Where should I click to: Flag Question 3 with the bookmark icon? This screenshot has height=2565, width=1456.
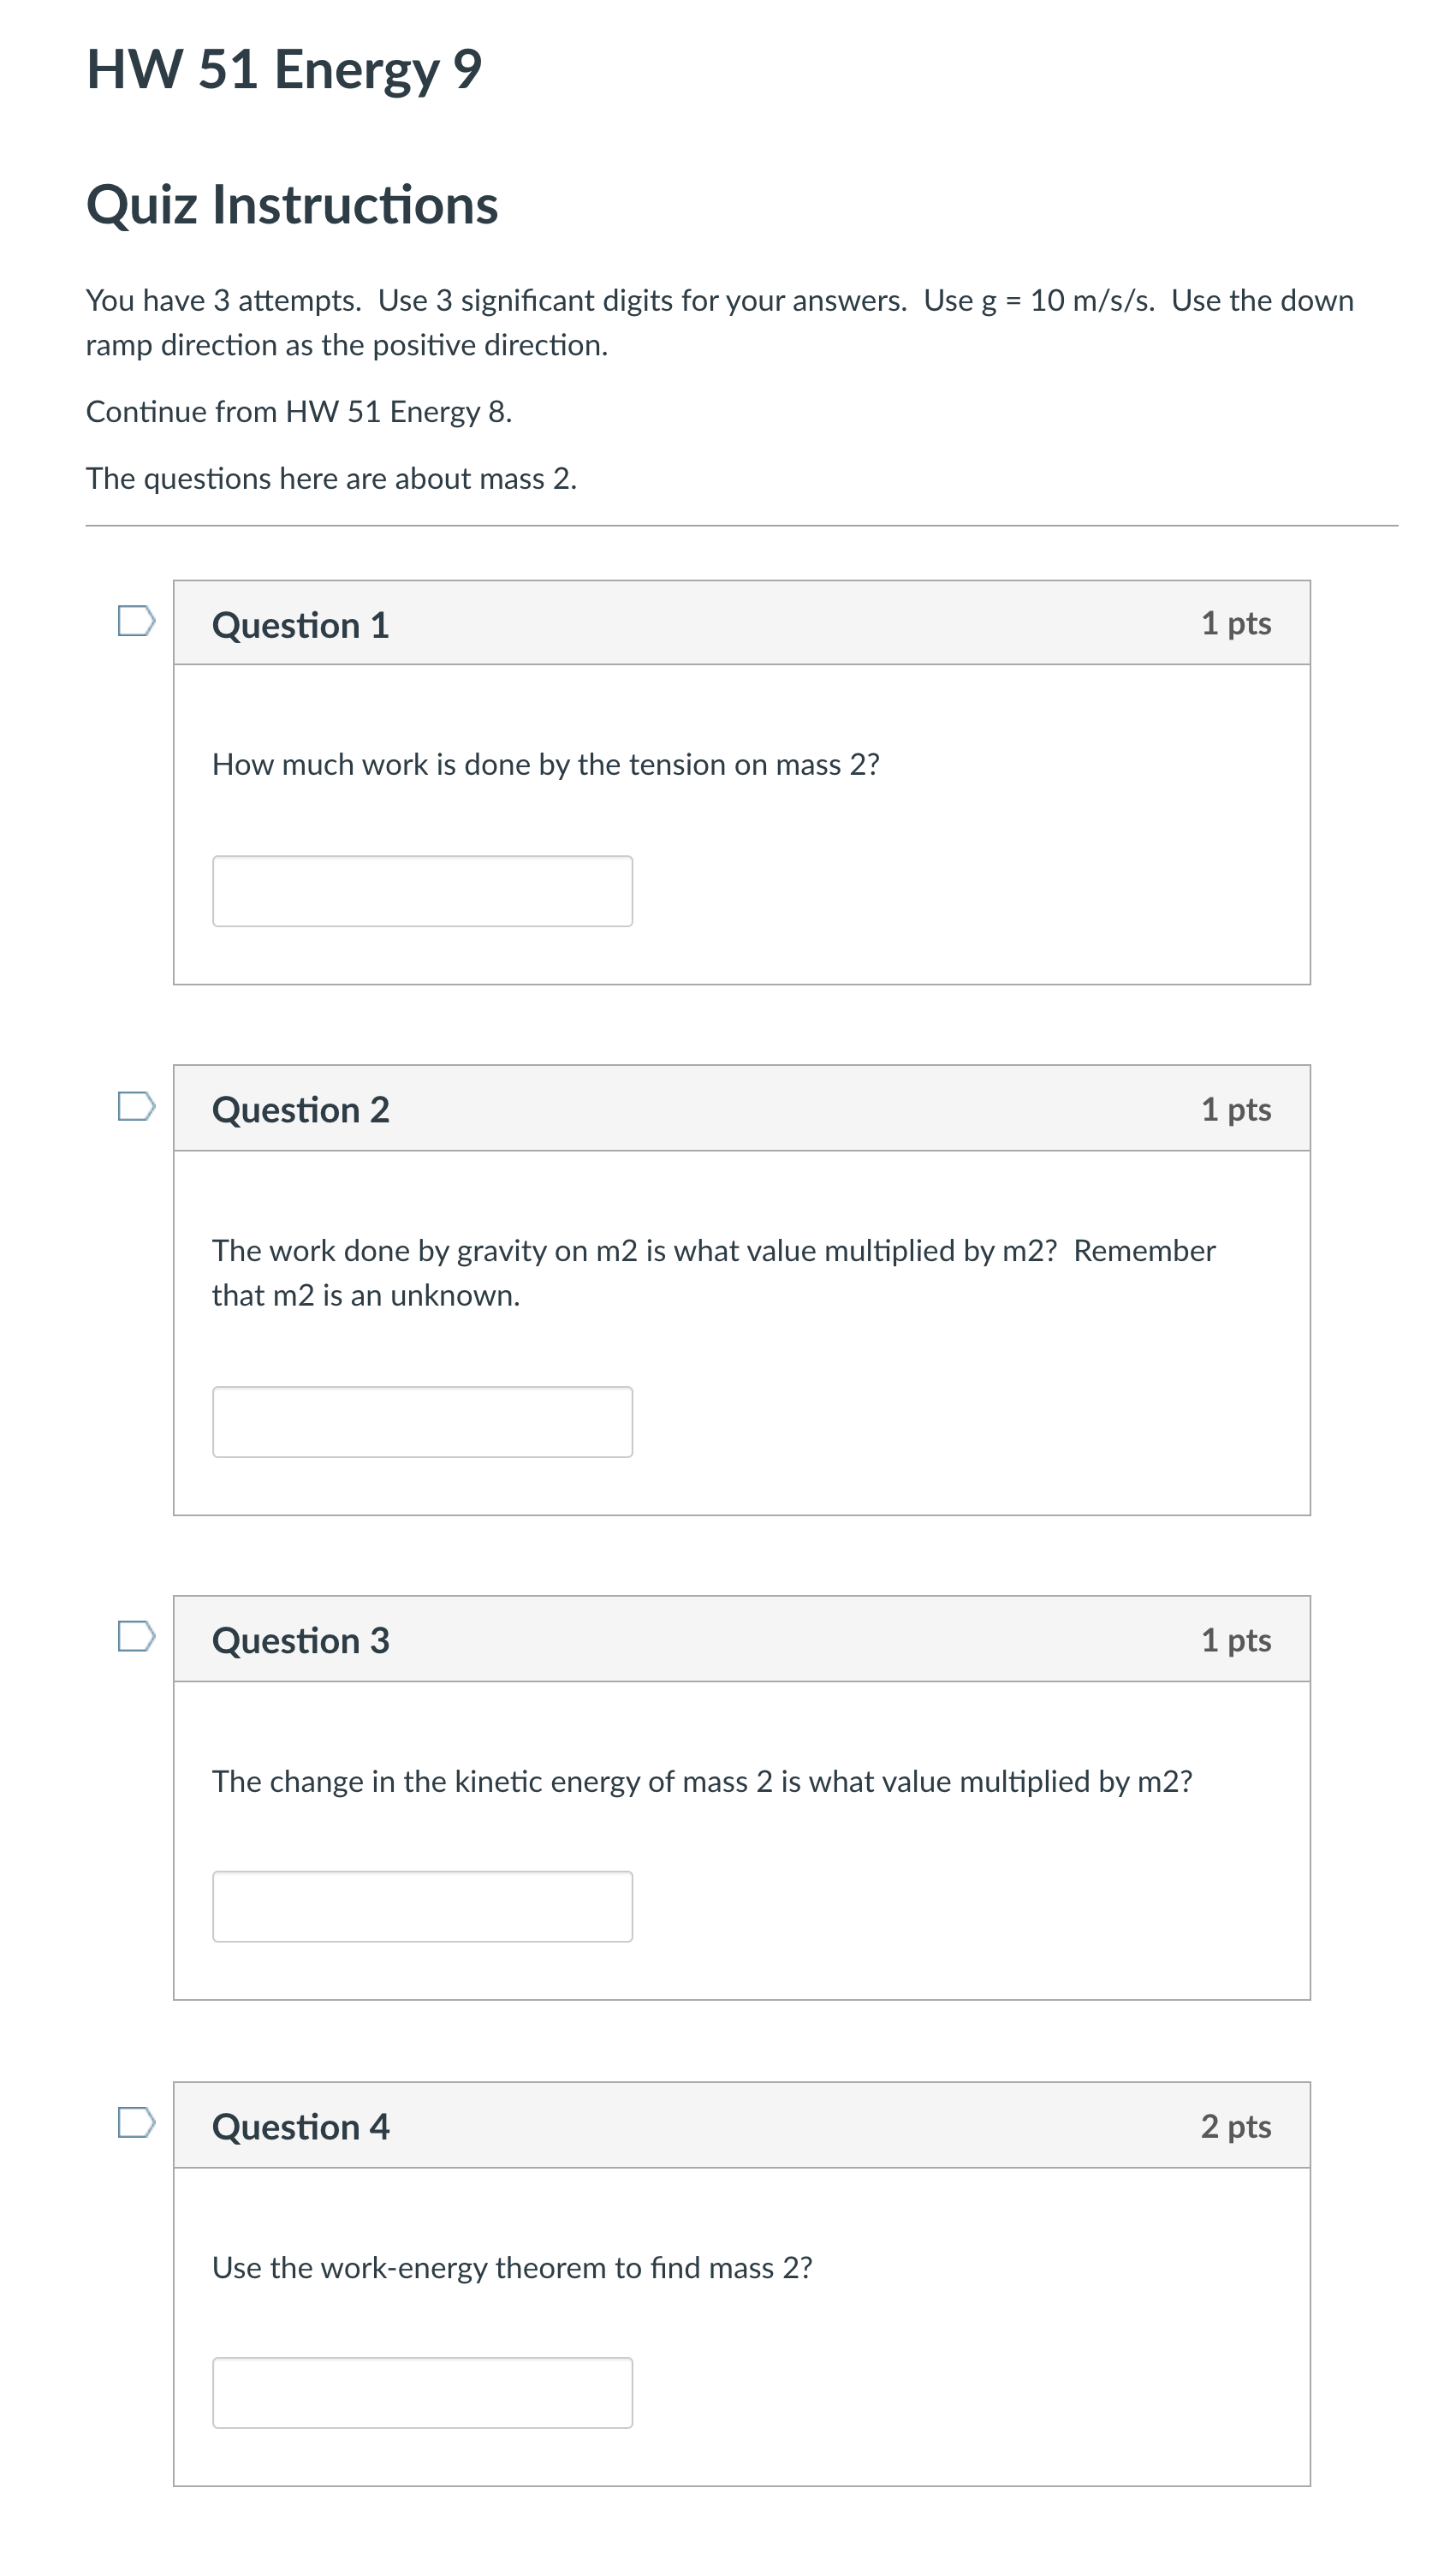click(136, 1637)
